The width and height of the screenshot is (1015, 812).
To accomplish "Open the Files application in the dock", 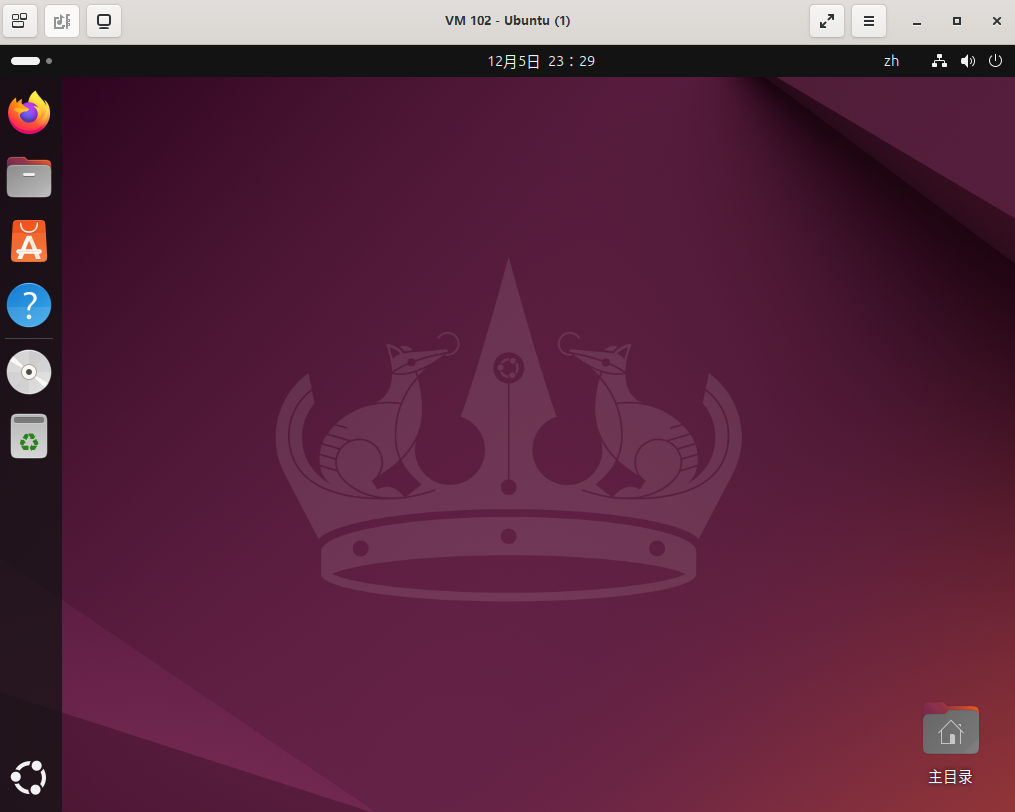I will click(28, 177).
